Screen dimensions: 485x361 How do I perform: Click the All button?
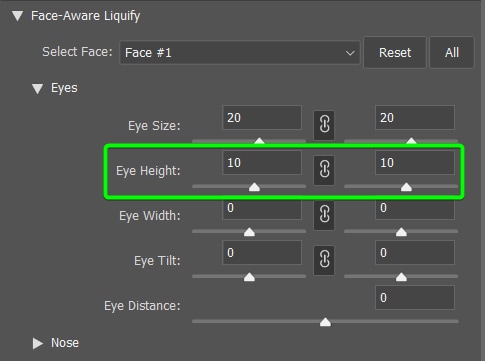click(x=452, y=53)
